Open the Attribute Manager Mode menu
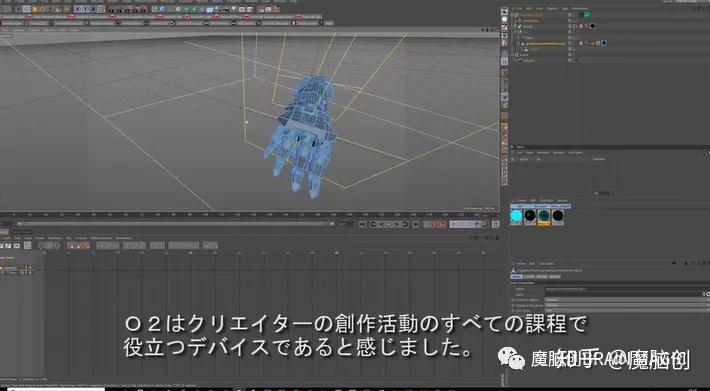Viewport: 710px width, 391px height. [x=521, y=263]
